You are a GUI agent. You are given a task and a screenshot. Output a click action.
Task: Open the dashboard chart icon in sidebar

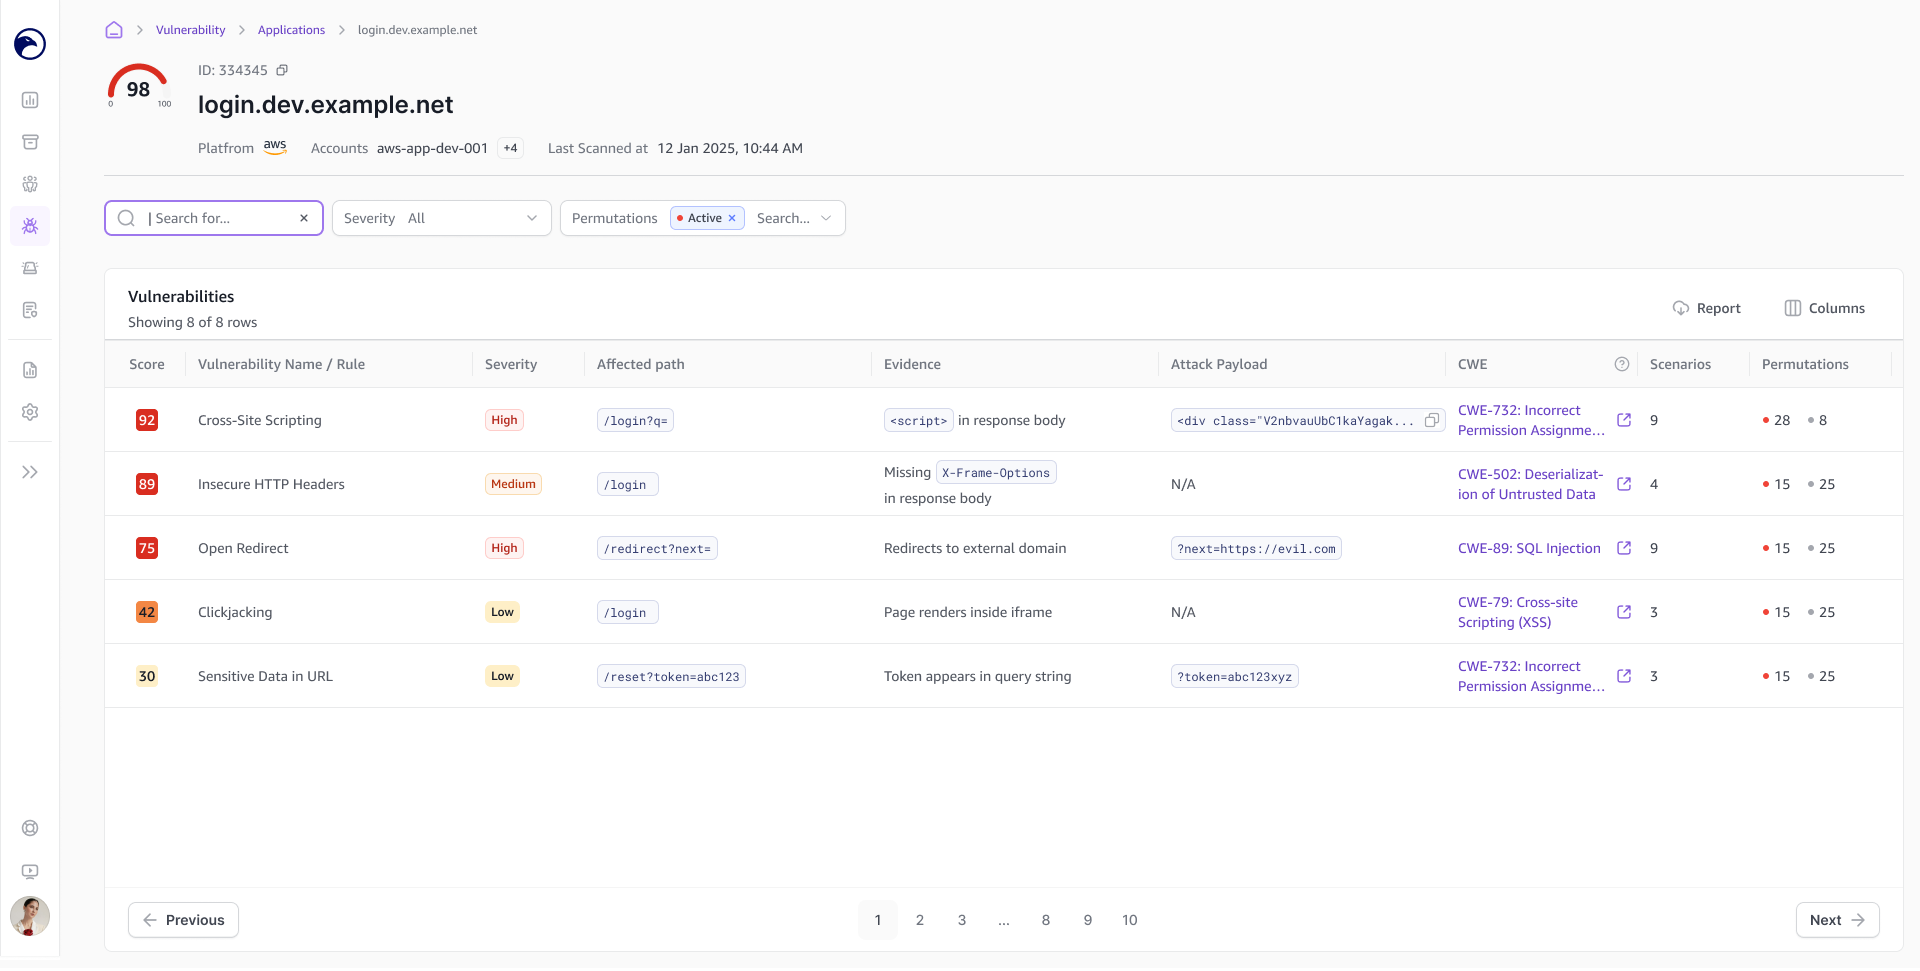(30, 100)
